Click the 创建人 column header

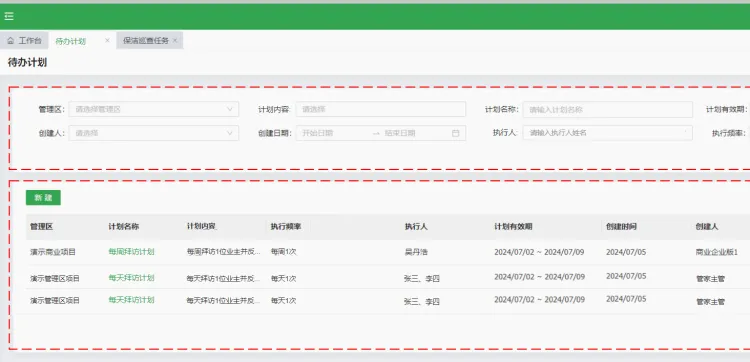(x=707, y=227)
